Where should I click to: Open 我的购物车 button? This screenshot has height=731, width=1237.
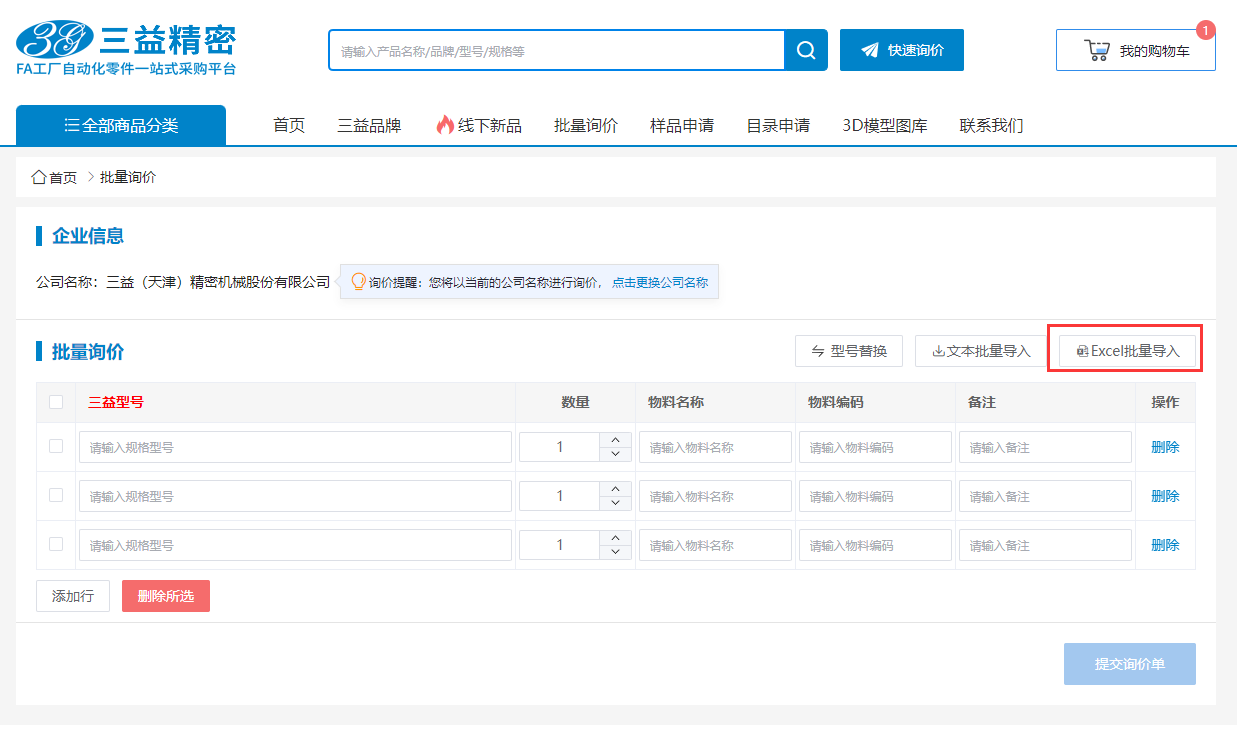click(x=1136, y=50)
